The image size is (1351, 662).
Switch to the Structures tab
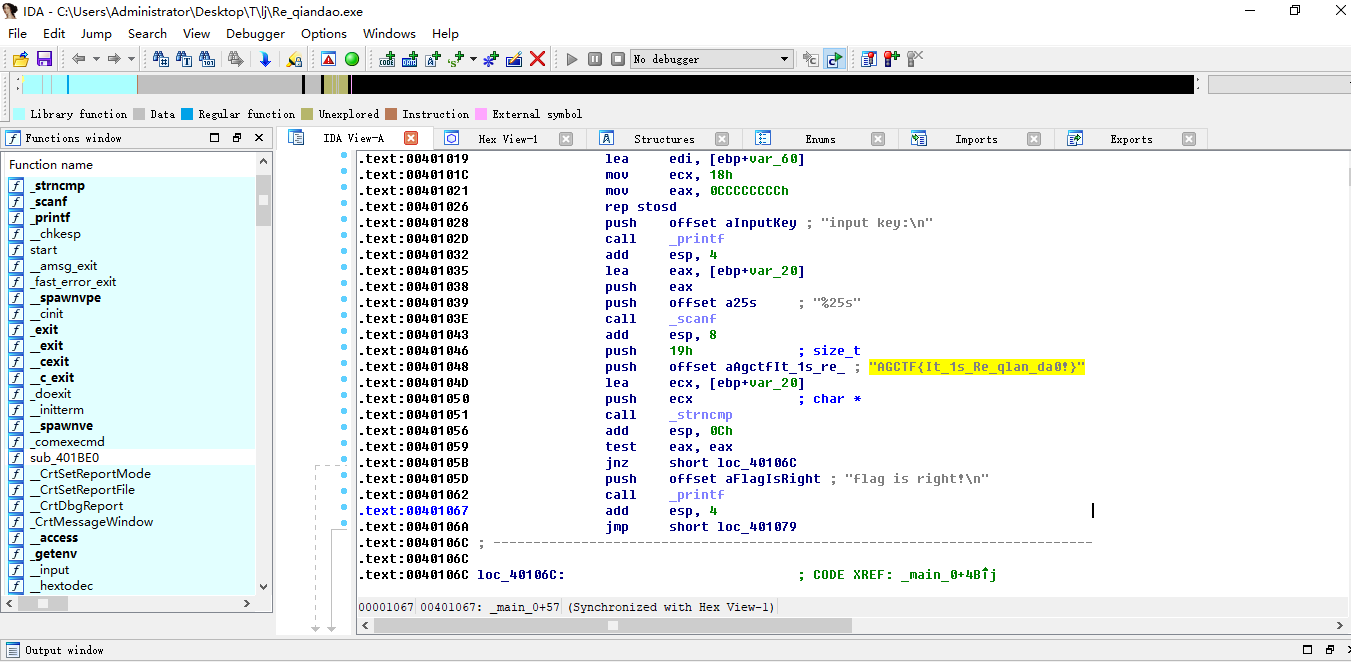tap(663, 139)
